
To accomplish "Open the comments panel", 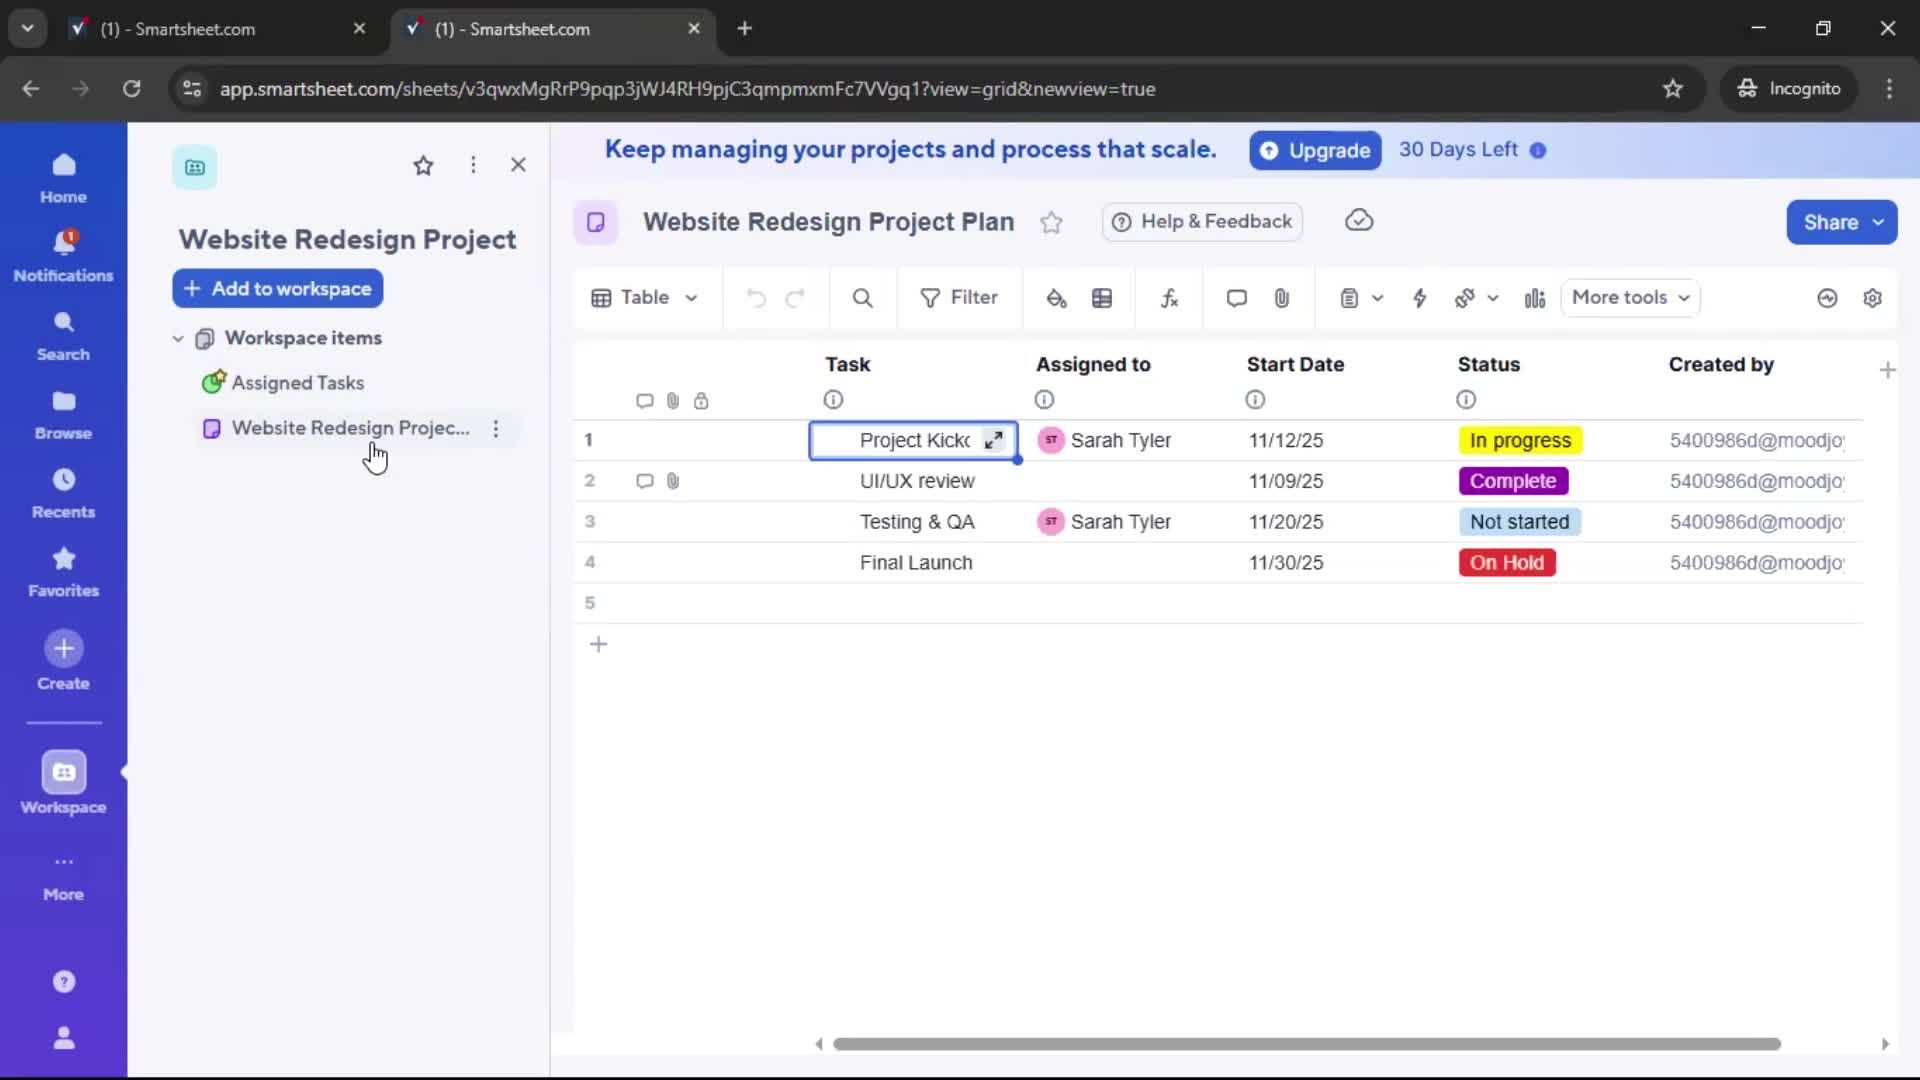I will (1236, 298).
